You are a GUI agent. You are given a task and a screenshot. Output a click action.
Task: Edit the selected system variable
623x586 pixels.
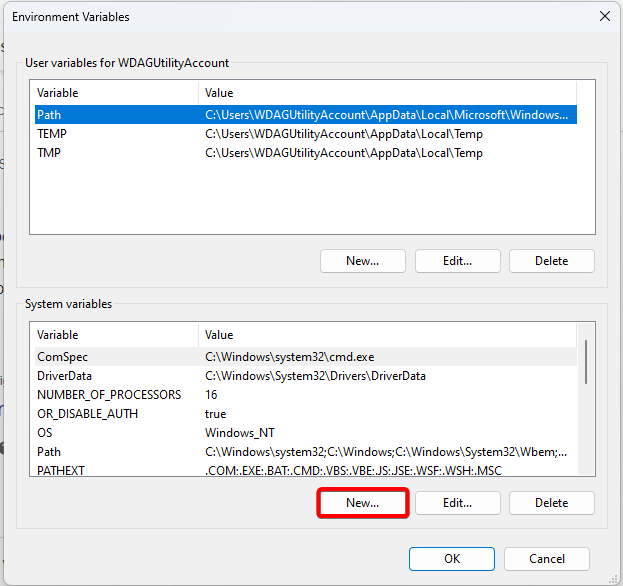pos(458,503)
